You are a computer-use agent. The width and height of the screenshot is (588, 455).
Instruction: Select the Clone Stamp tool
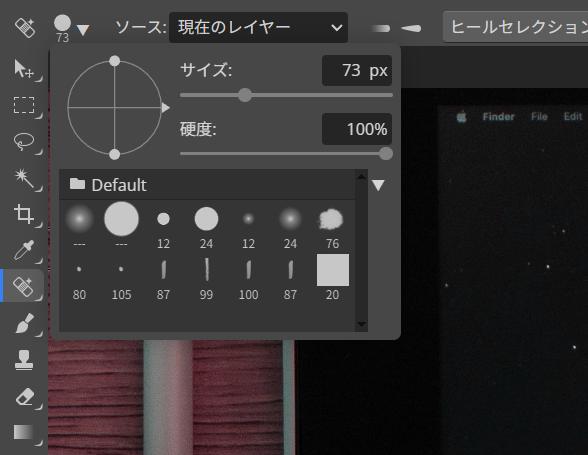click(24, 359)
